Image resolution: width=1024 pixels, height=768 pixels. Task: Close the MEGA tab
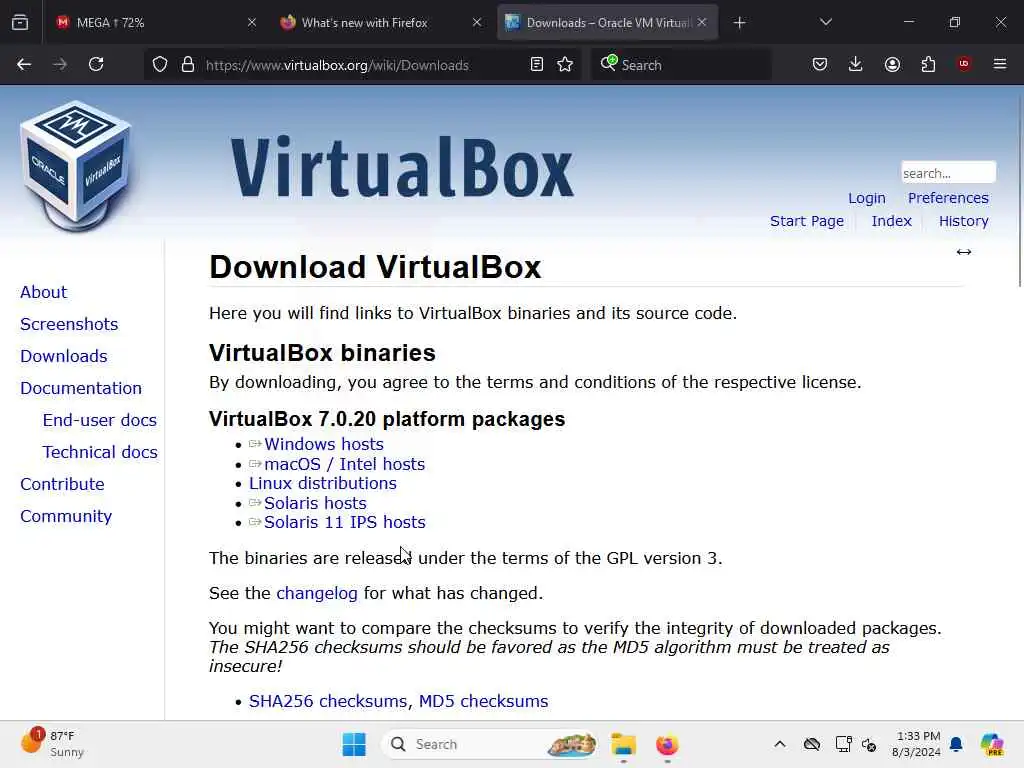(x=251, y=23)
